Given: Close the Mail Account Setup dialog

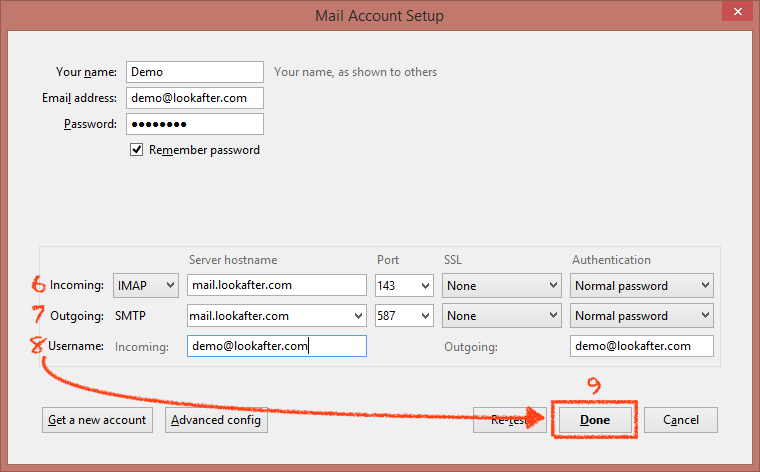Looking at the screenshot, I should (x=735, y=14).
